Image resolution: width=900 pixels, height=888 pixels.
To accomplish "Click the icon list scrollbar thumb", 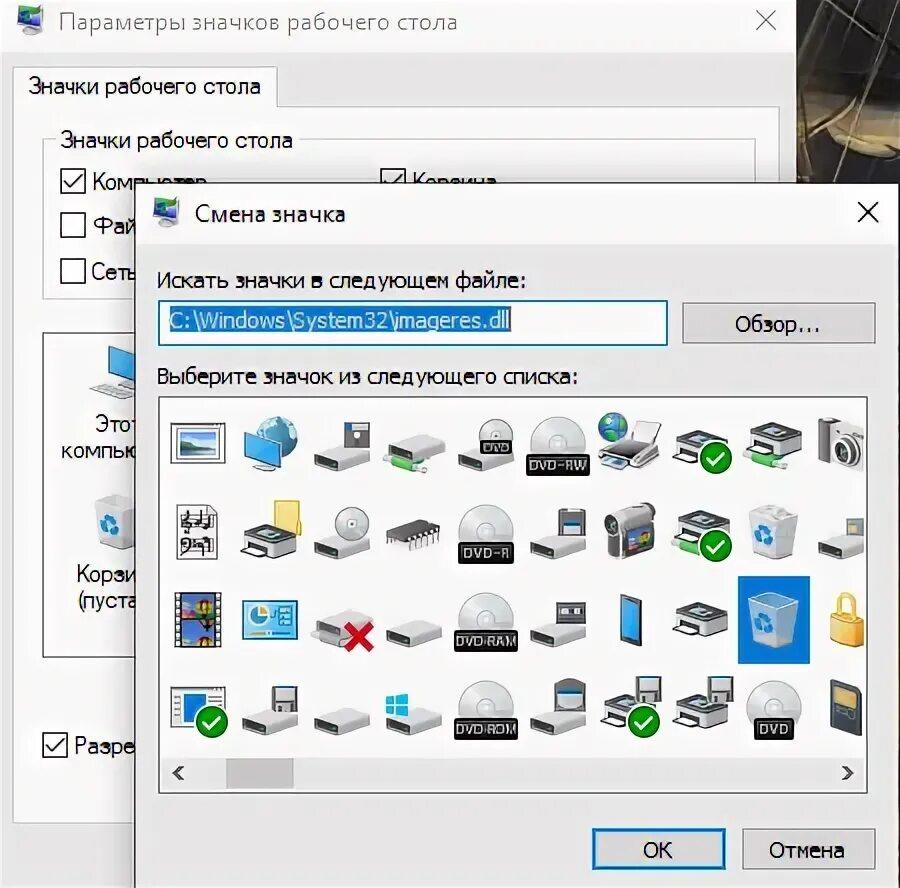I will coord(259,773).
